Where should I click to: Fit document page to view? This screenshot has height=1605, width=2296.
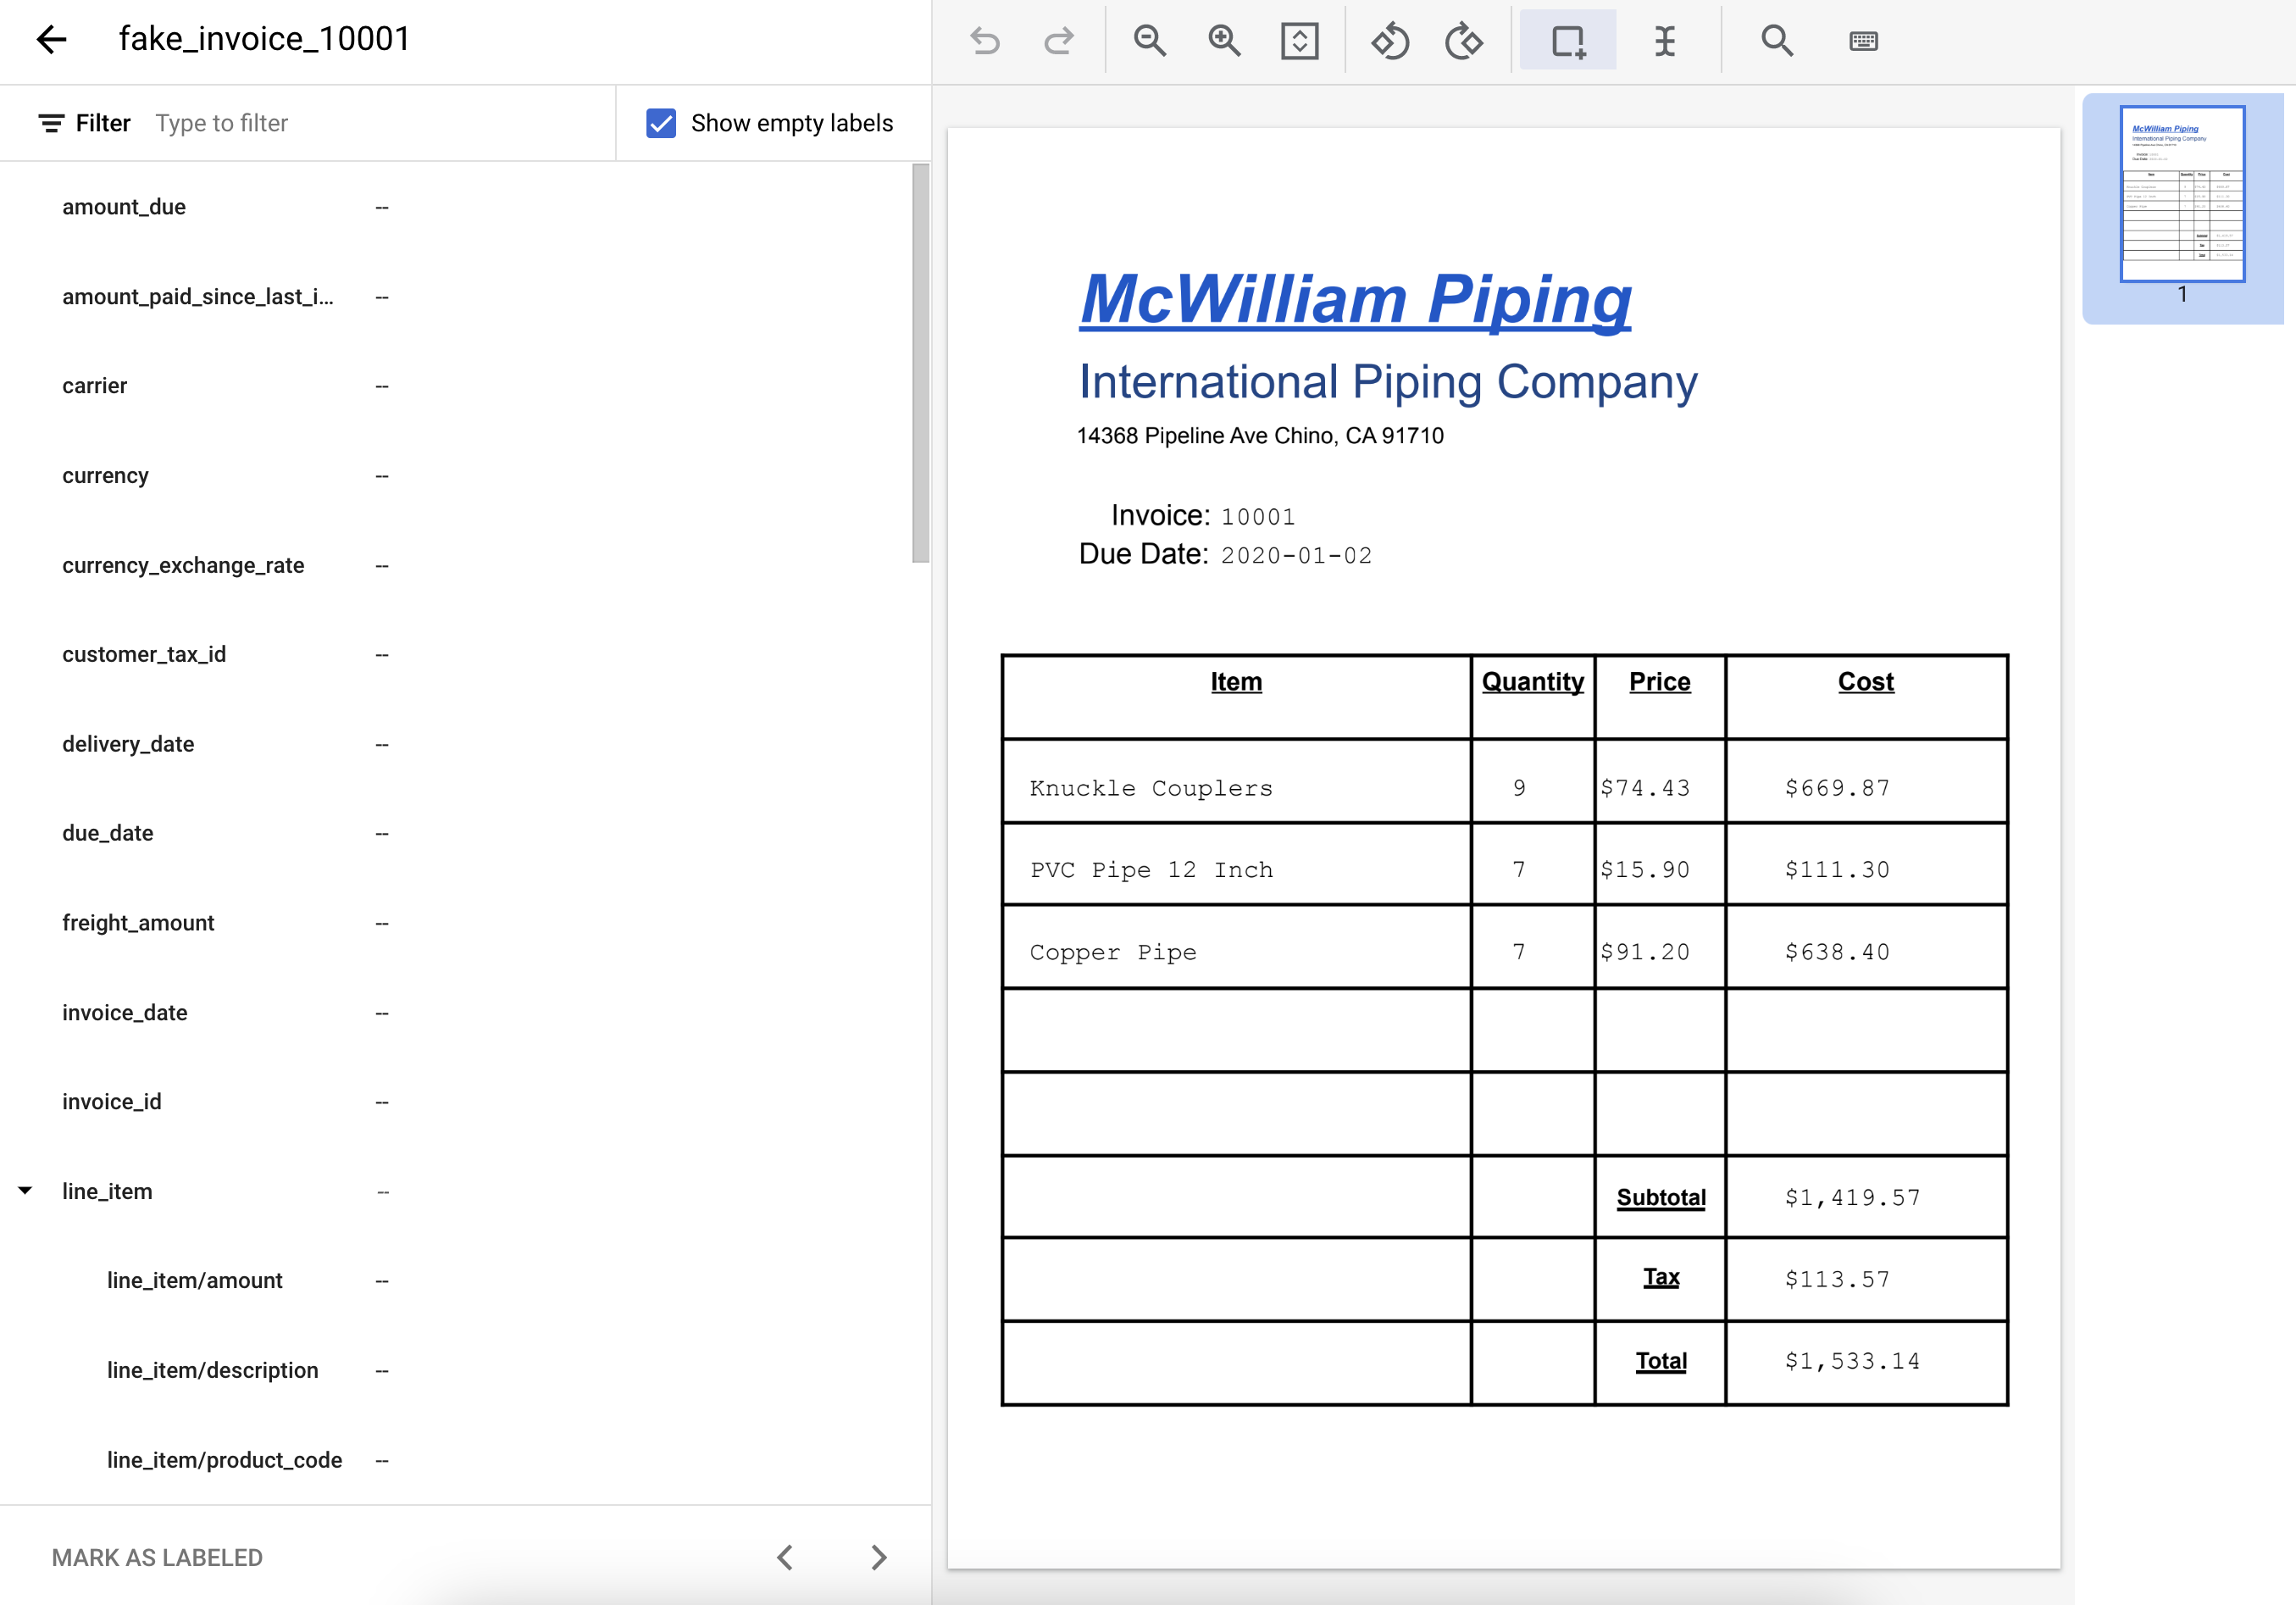tap(1299, 41)
